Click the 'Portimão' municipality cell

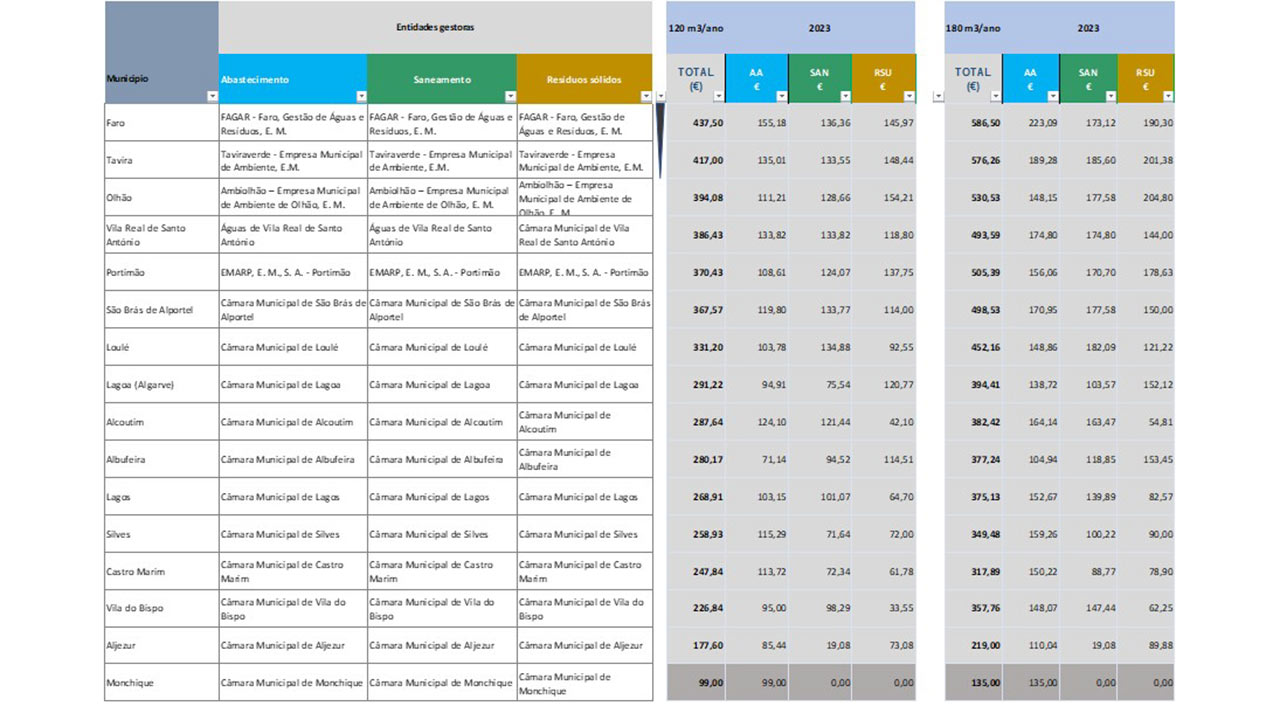(161, 272)
